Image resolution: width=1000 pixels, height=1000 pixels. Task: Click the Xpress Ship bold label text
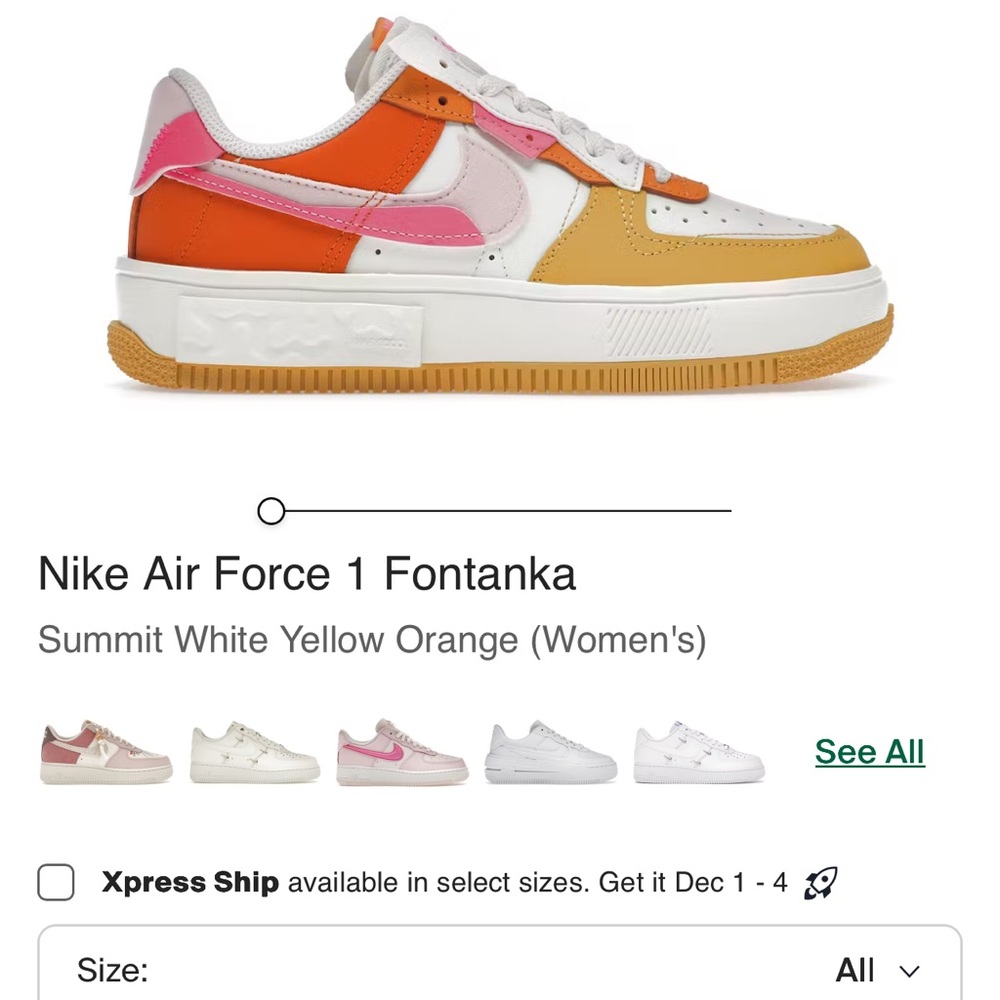click(190, 882)
